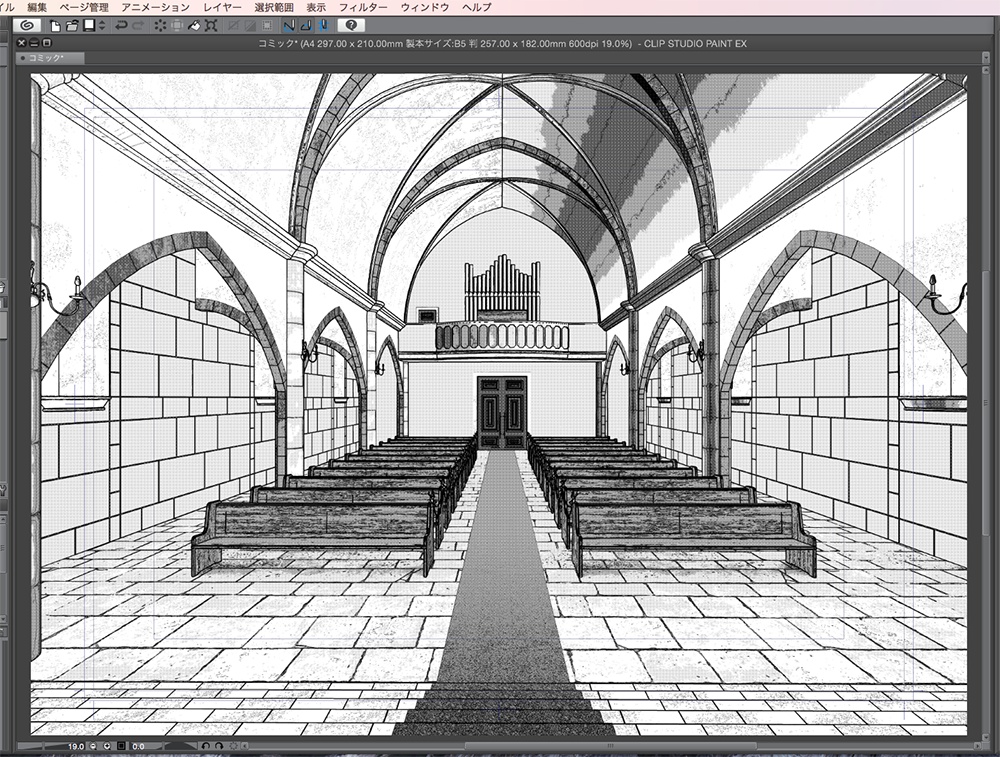Zoom in with the plus button

[x=107, y=746]
